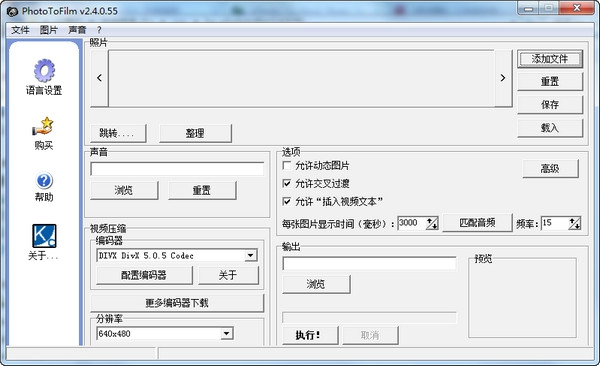Close the PhotoToFilm window
Image resolution: width=600 pixels, height=366 pixels.
(577, 8)
